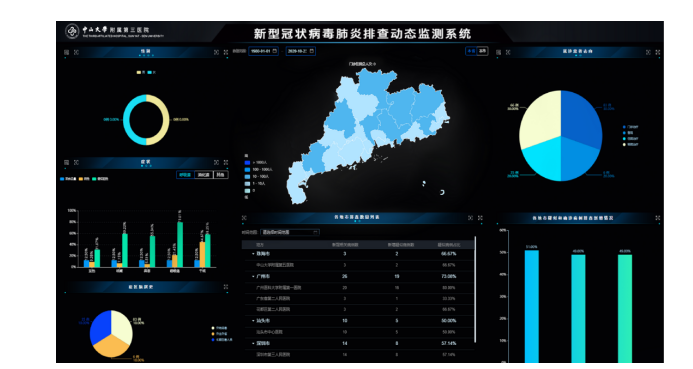Maximize city bar chart panel
Screen dimensions: 693x369
(658, 218)
